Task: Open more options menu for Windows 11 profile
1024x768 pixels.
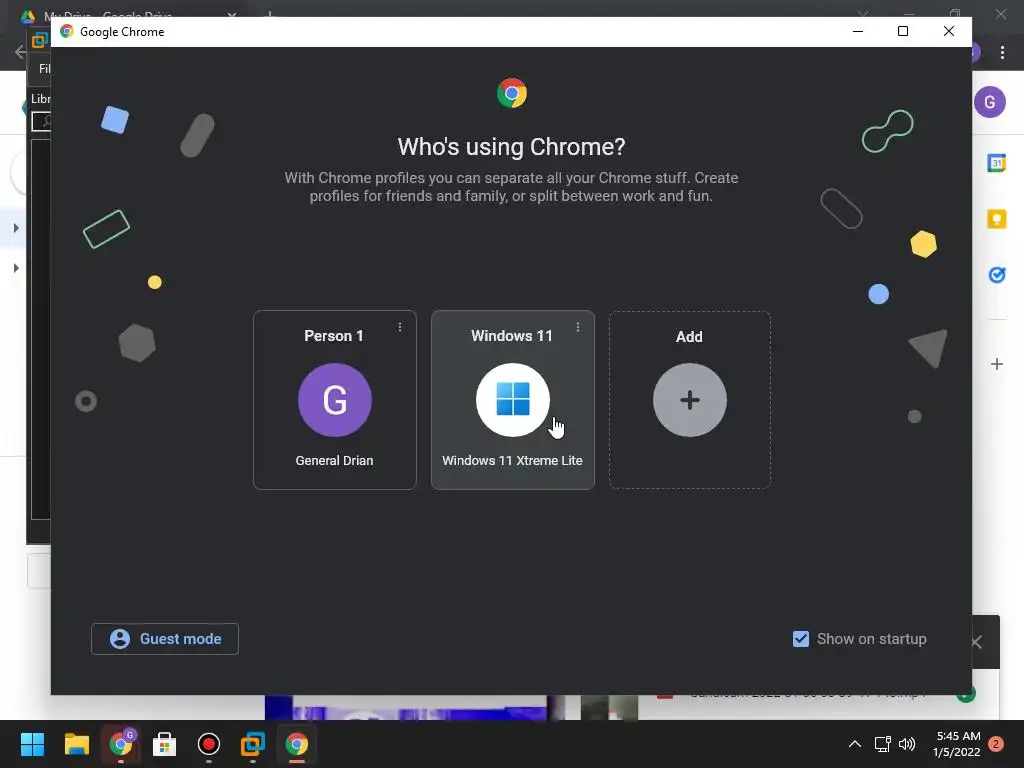Action: [578, 327]
